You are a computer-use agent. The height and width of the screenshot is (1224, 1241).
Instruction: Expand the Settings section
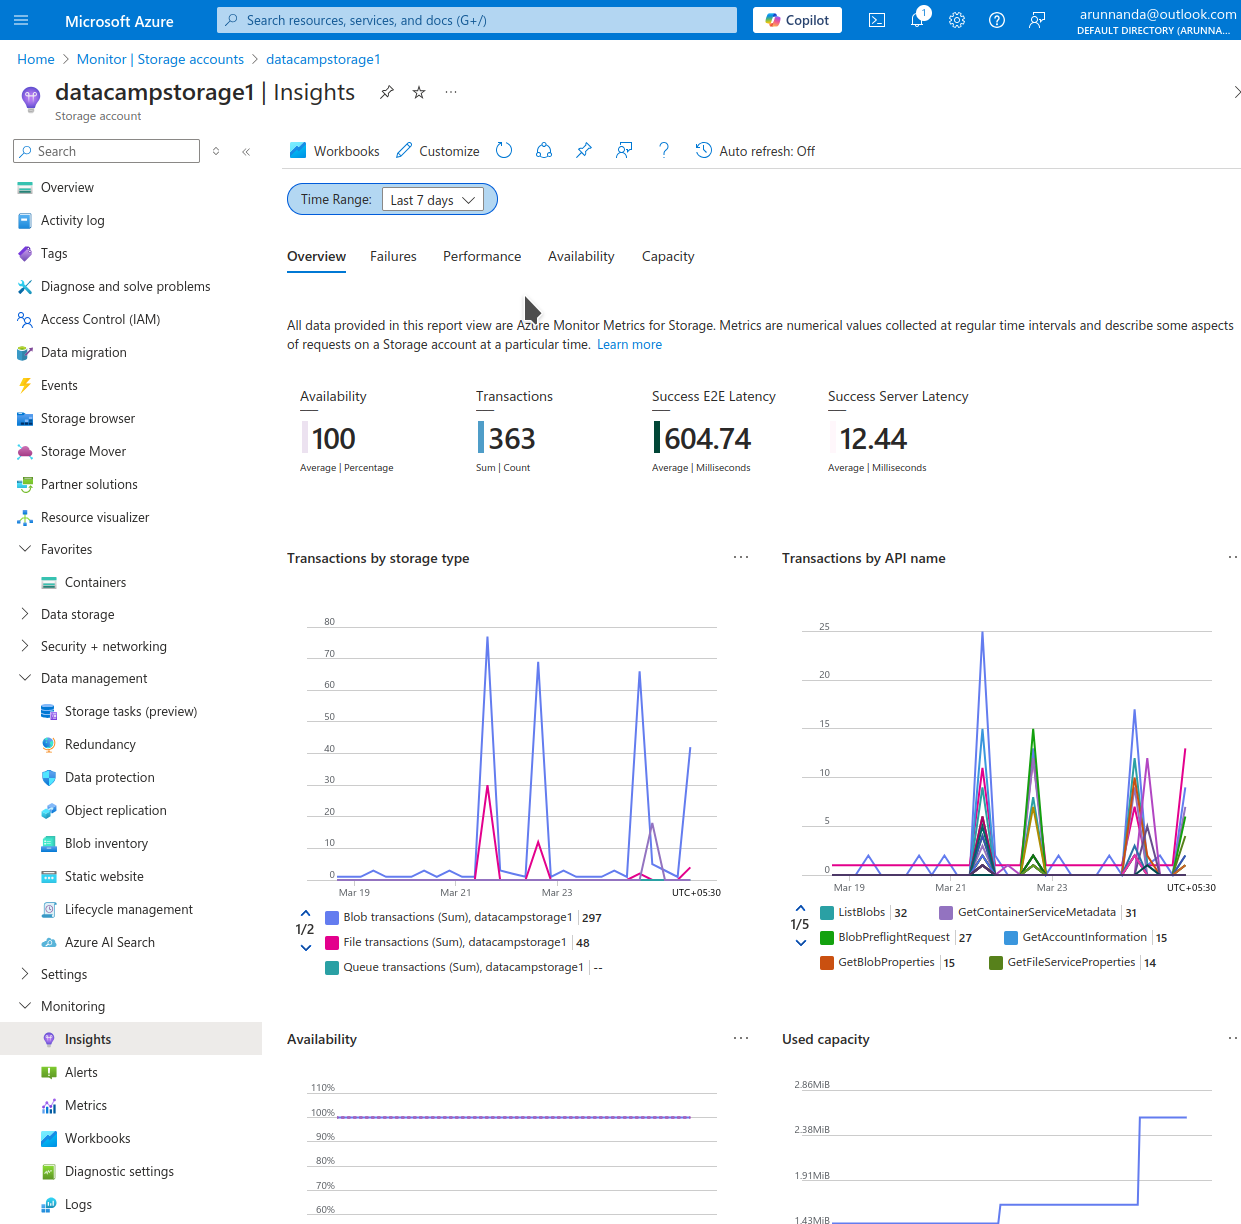pyautogui.click(x=25, y=974)
